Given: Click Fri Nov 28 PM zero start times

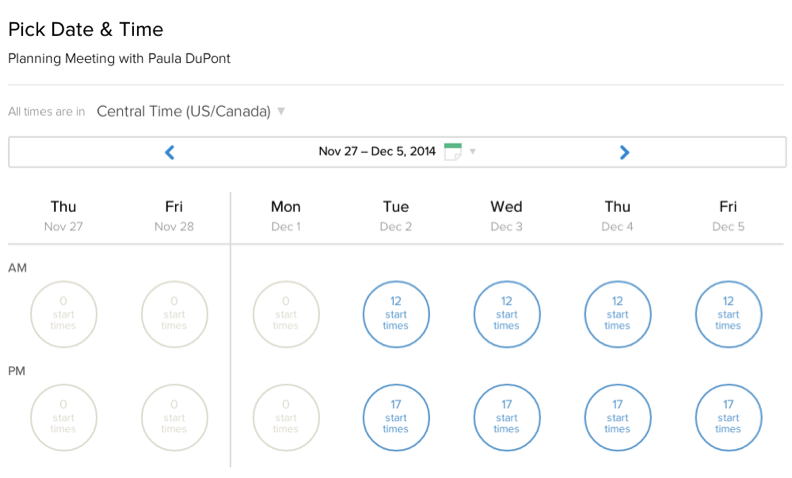Looking at the screenshot, I should [174, 417].
